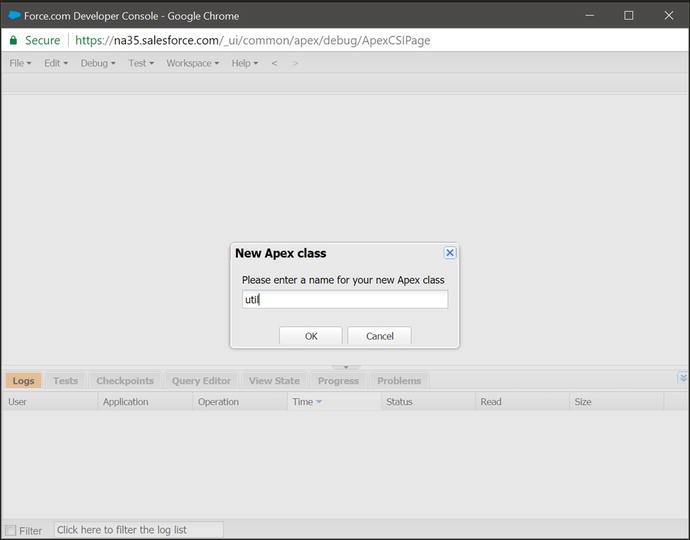Switch to the Logs tab
The height and width of the screenshot is (540, 690).
pos(23,381)
